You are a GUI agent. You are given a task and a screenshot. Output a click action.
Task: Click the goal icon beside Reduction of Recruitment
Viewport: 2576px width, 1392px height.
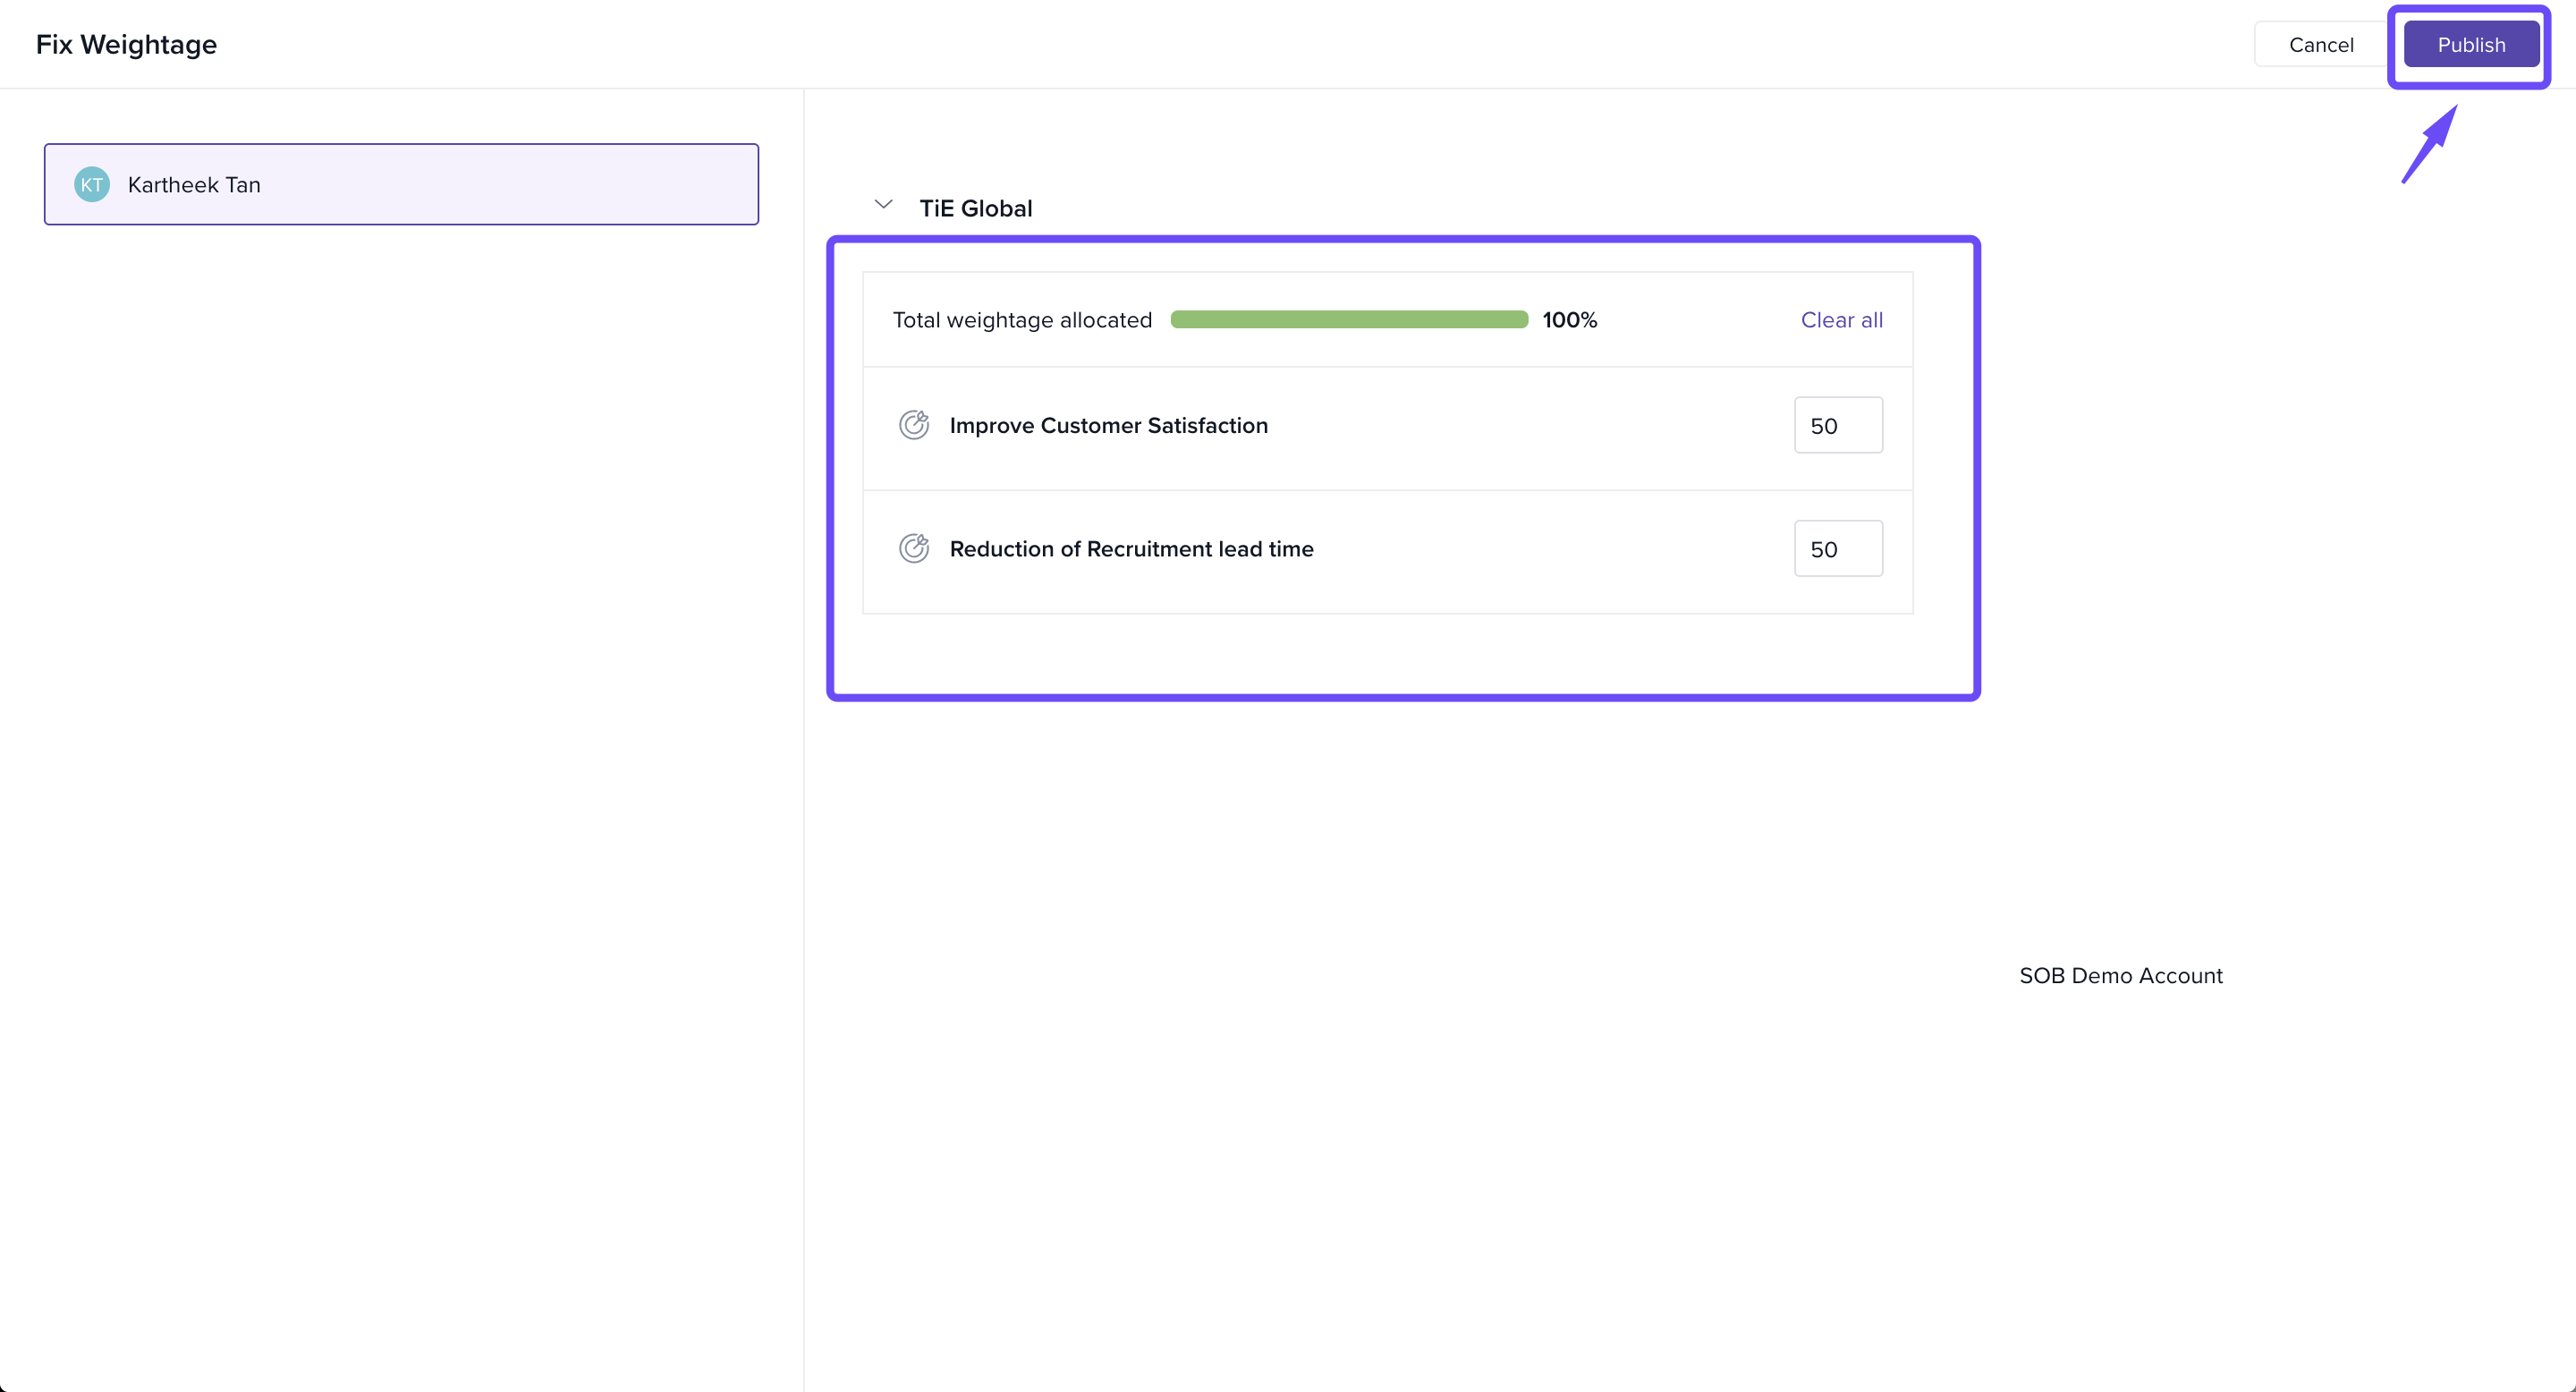click(x=913, y=548)
